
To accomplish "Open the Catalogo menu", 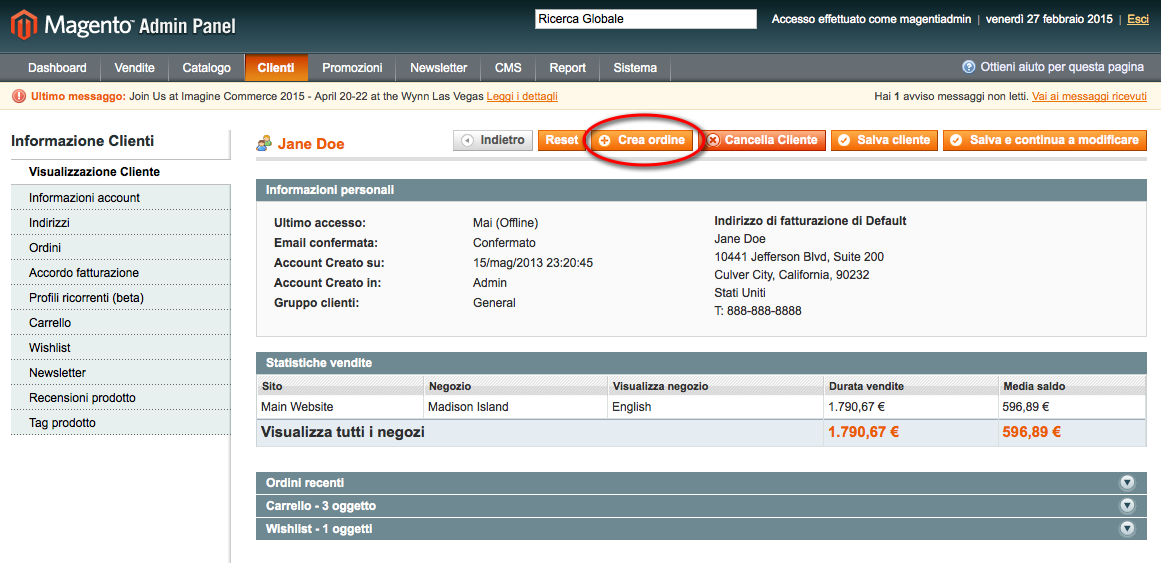I will pyautogui.click(x=206, y=68).
